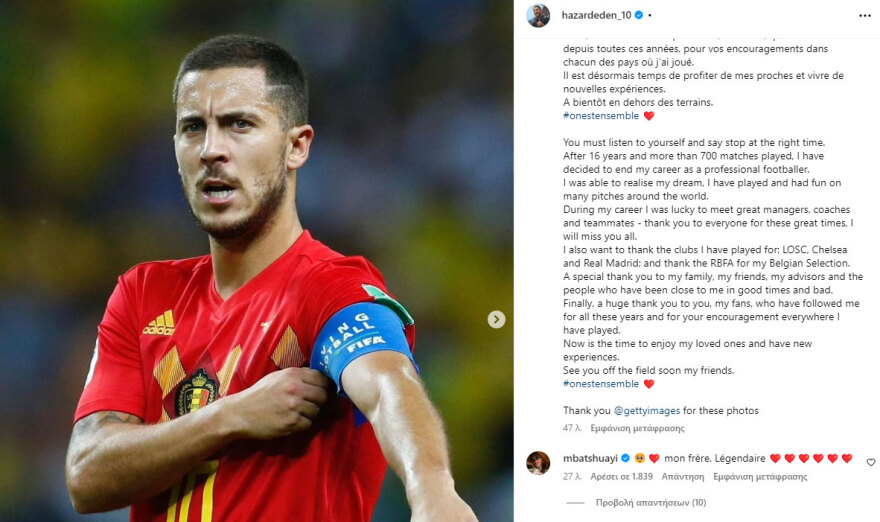Screen dimensions: 880x522
Task: Click hazardeden_10 profile avatar
Action: (x=538, y=16)
